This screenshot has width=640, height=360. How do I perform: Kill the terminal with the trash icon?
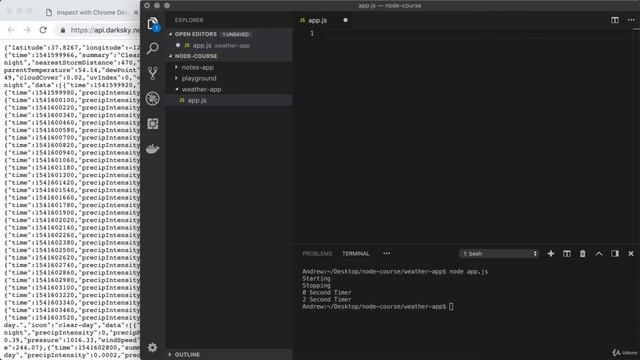pyautogui.click(x=582, y=253)
